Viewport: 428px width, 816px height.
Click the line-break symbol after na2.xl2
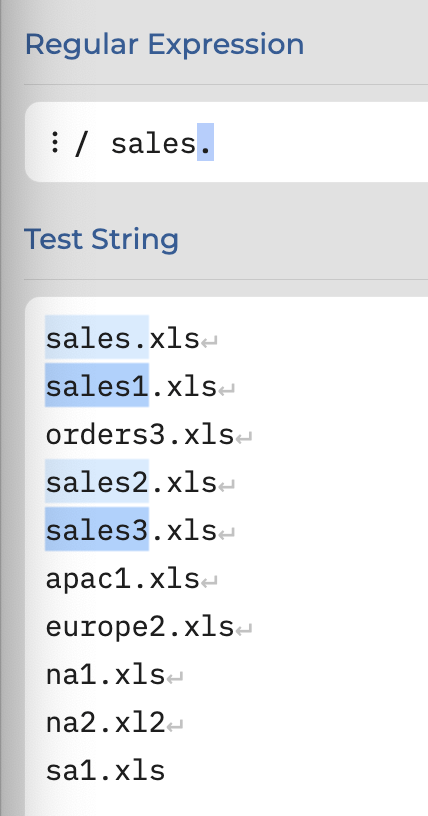pyautogui.click(x=174, y=725)
